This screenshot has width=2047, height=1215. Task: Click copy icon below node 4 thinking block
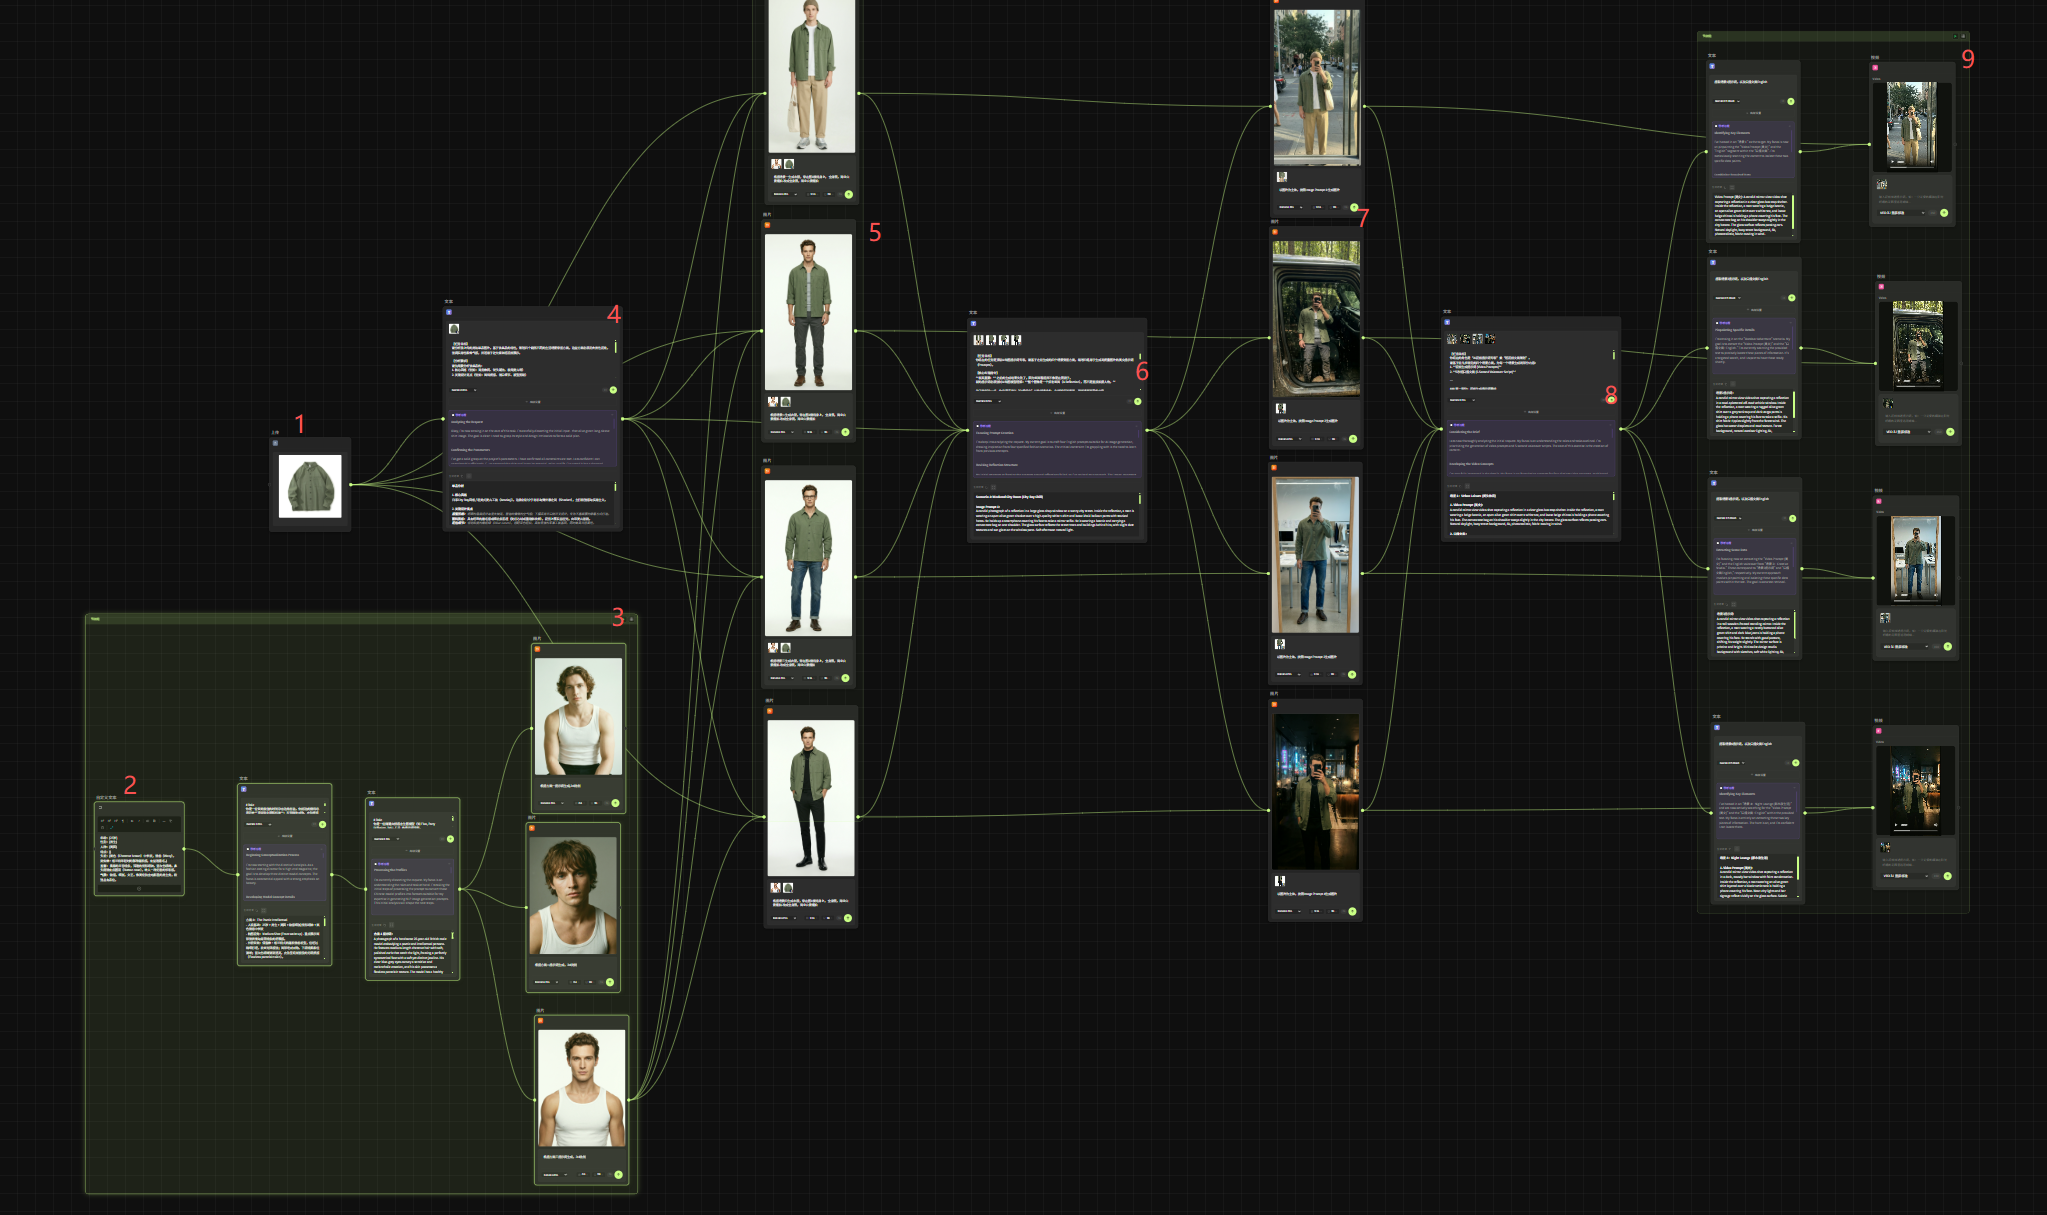469,476
